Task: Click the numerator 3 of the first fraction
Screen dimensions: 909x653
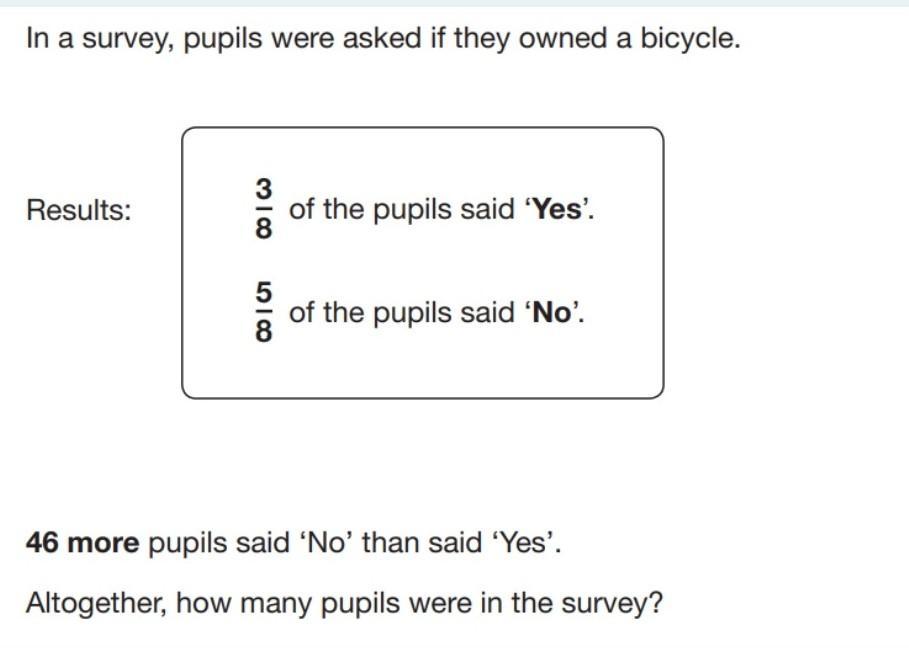Action: coord(263,189)
